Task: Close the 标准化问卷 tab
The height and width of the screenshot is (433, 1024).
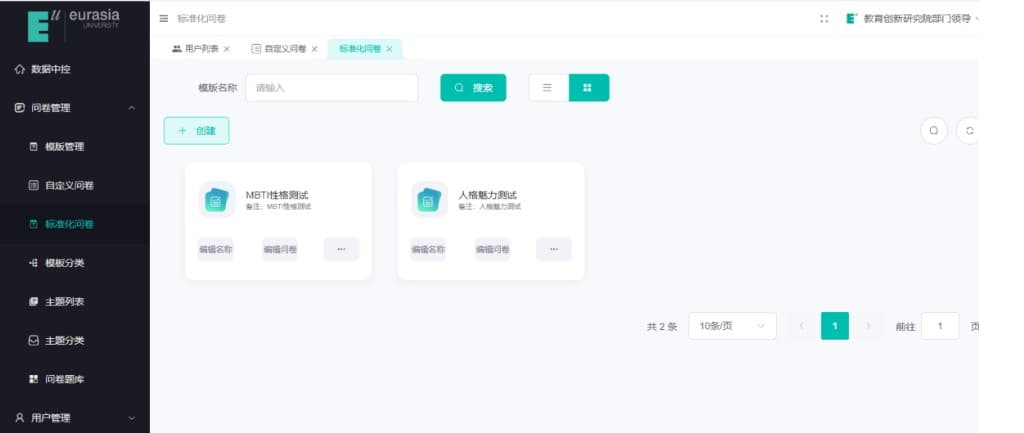Action: [x=389, y=49]
